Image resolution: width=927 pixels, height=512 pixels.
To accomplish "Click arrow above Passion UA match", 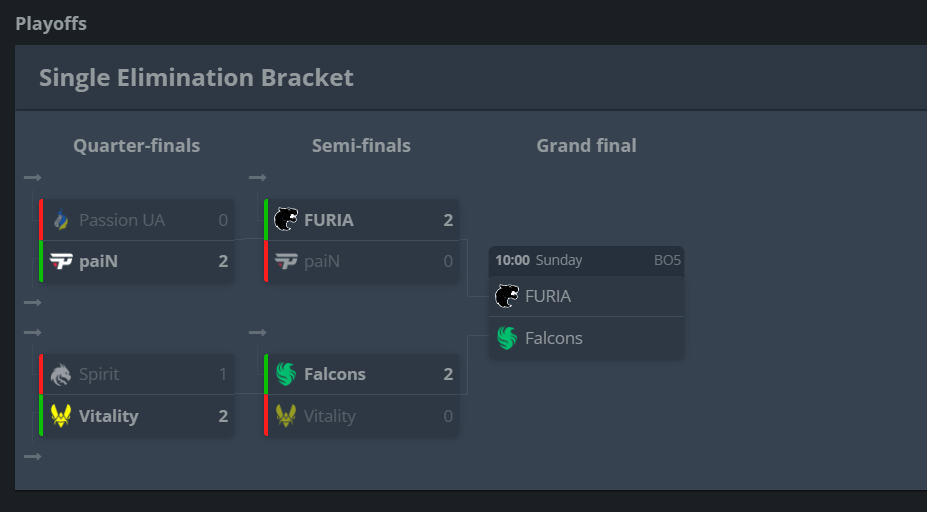I will (x=33, y=177).
